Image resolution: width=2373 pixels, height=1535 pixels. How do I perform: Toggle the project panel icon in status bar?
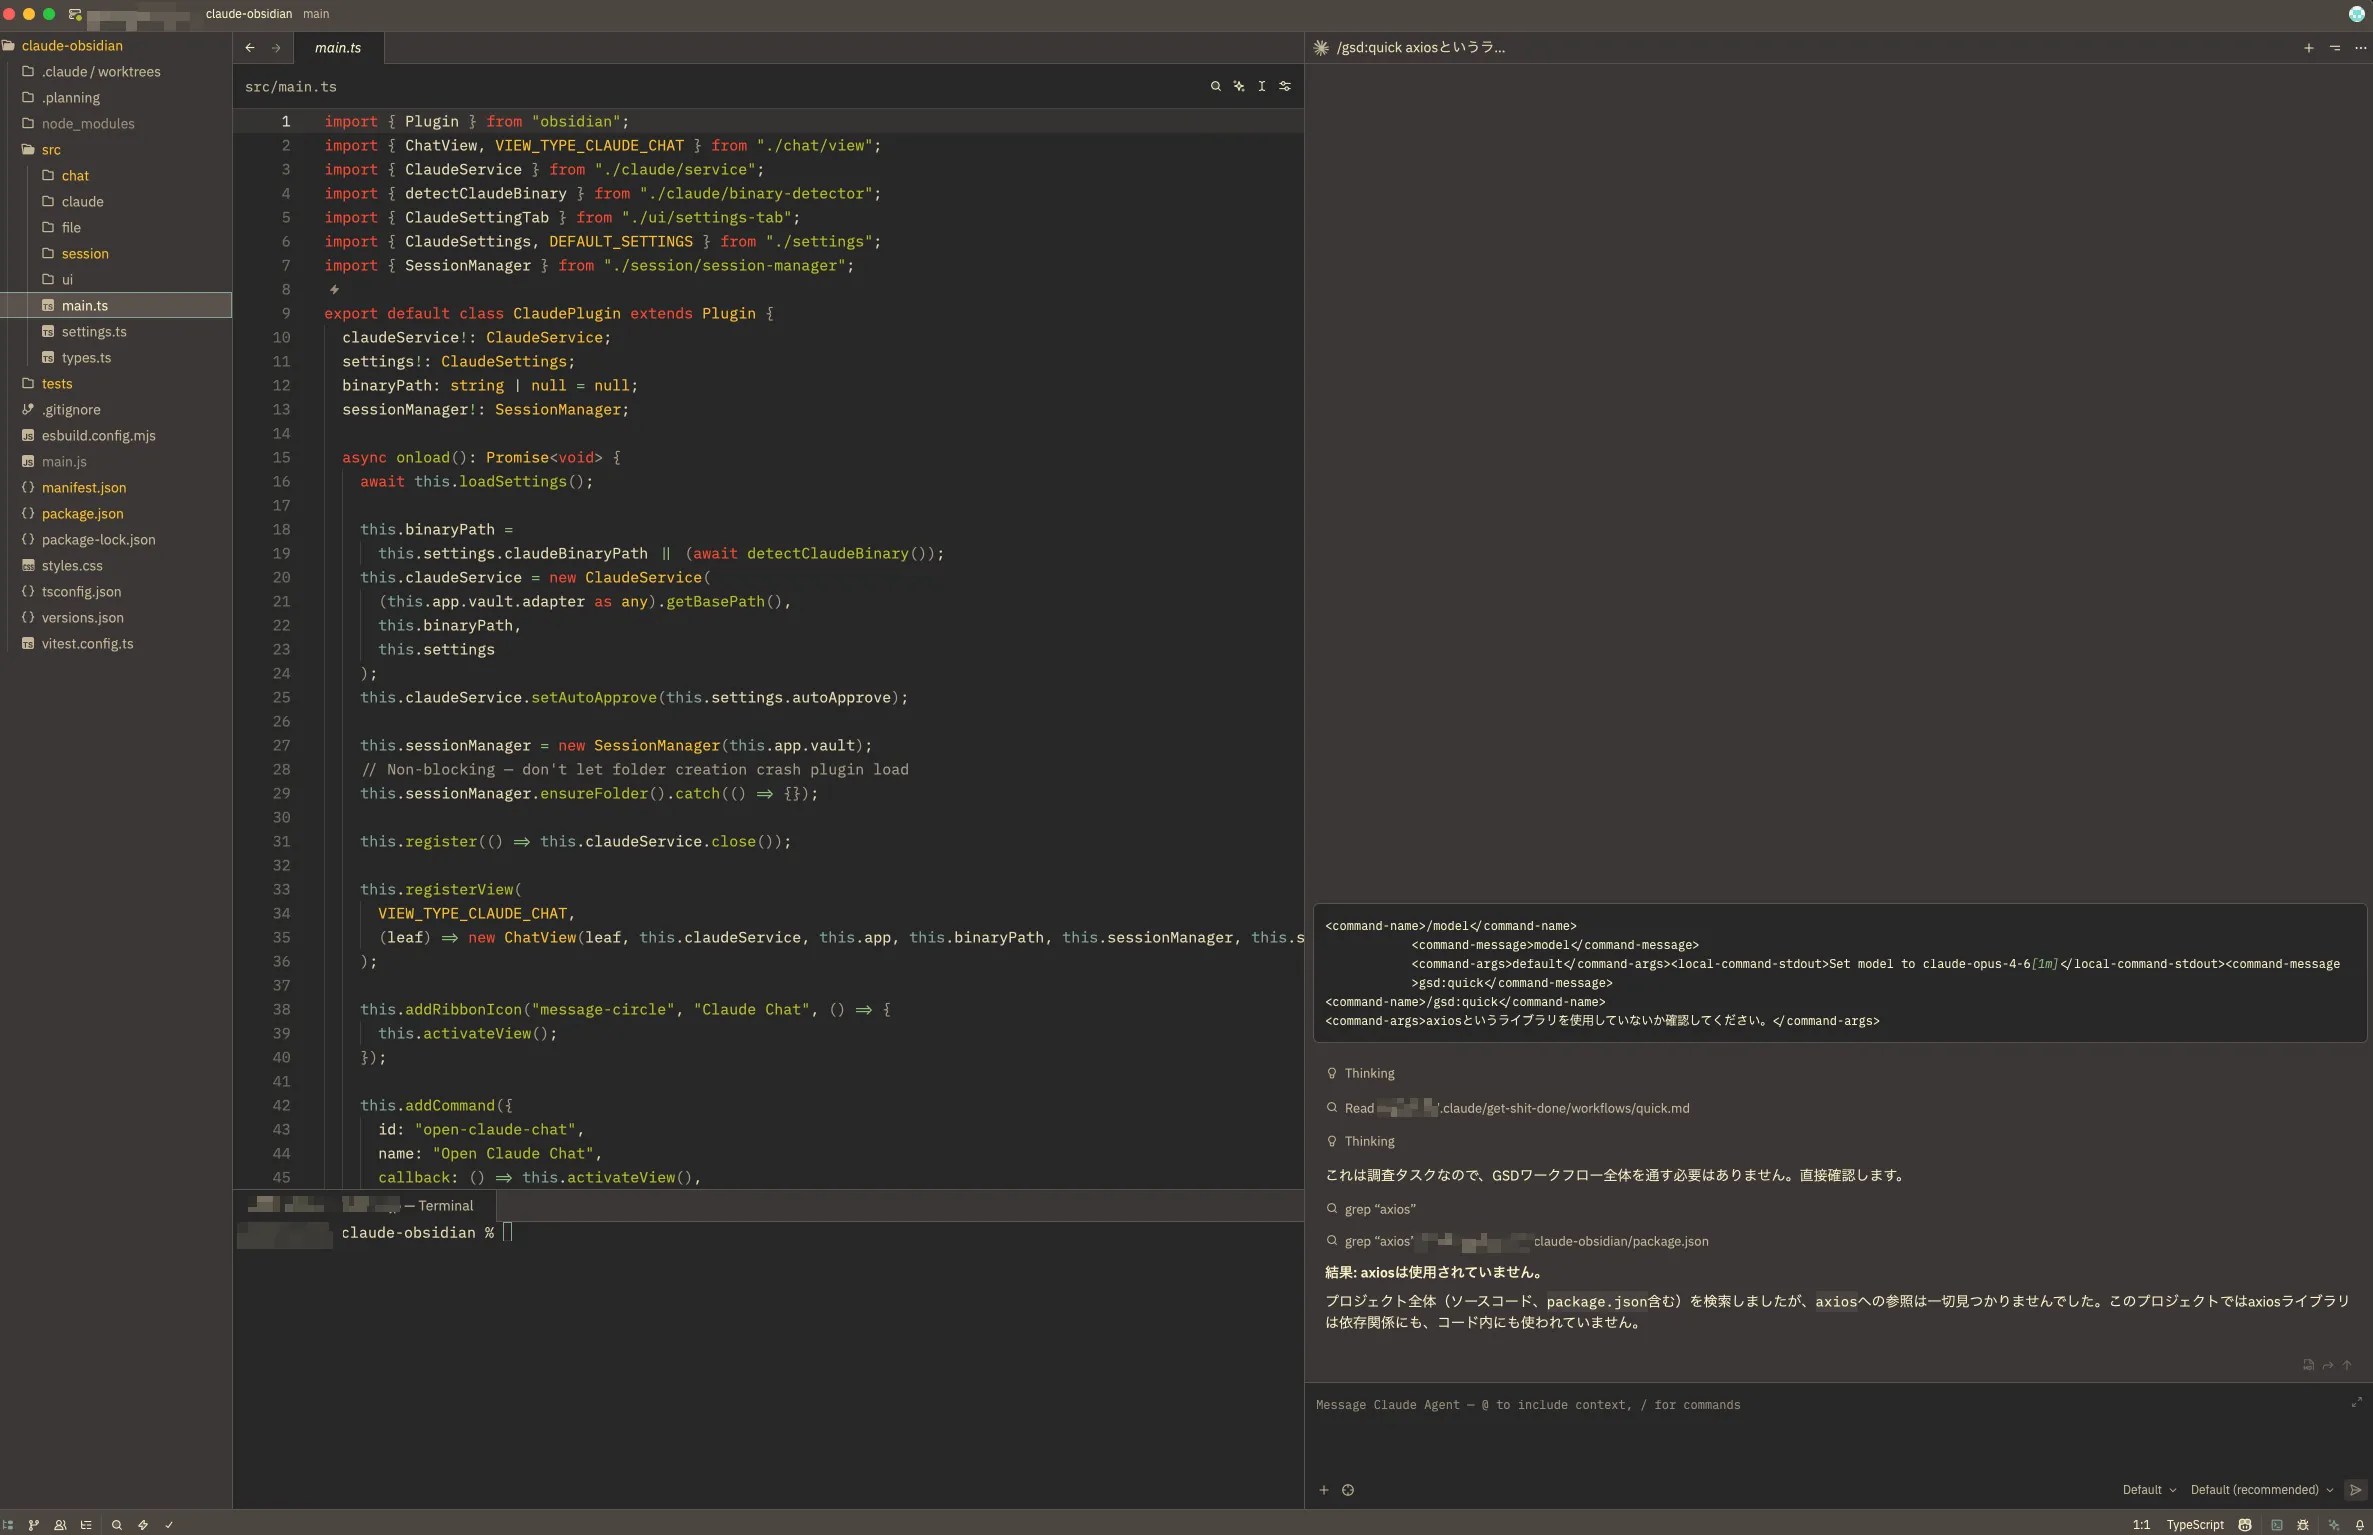point(8,1525)
